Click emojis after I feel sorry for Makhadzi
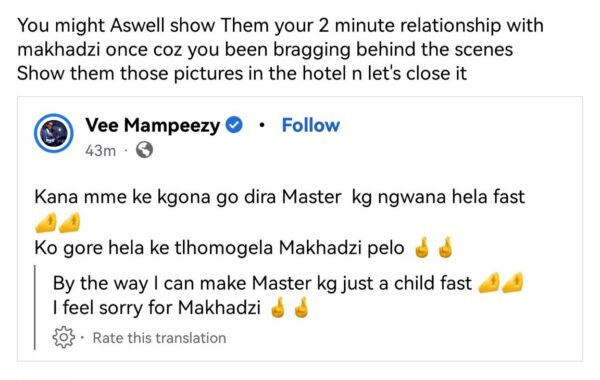The width and height of the screenshot is (600, 380). [290, 307]
